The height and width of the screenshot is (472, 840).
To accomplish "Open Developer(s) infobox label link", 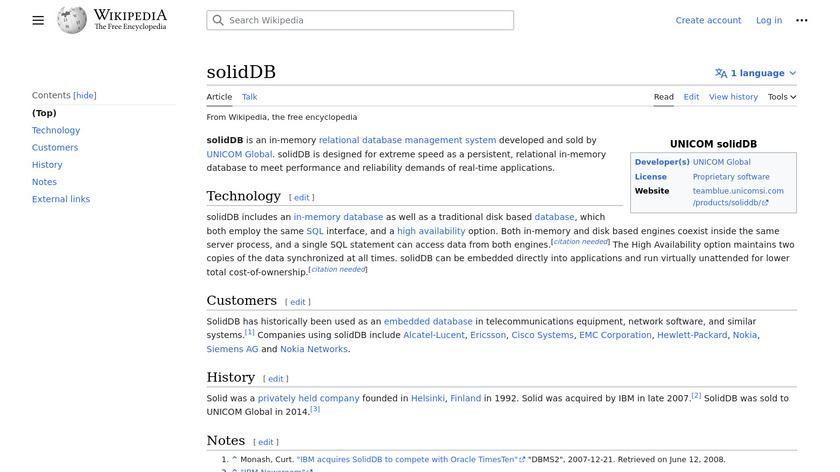I will coord(662,162).
